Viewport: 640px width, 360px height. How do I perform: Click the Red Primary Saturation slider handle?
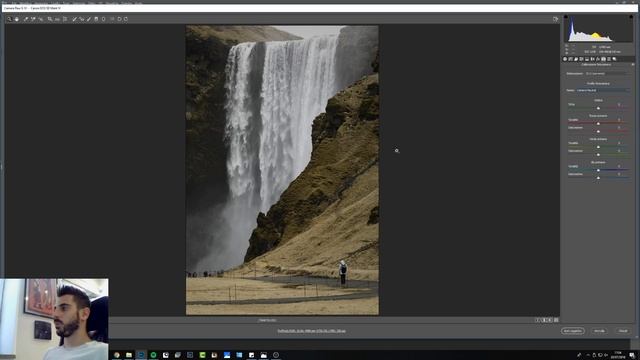click(598, 131)
